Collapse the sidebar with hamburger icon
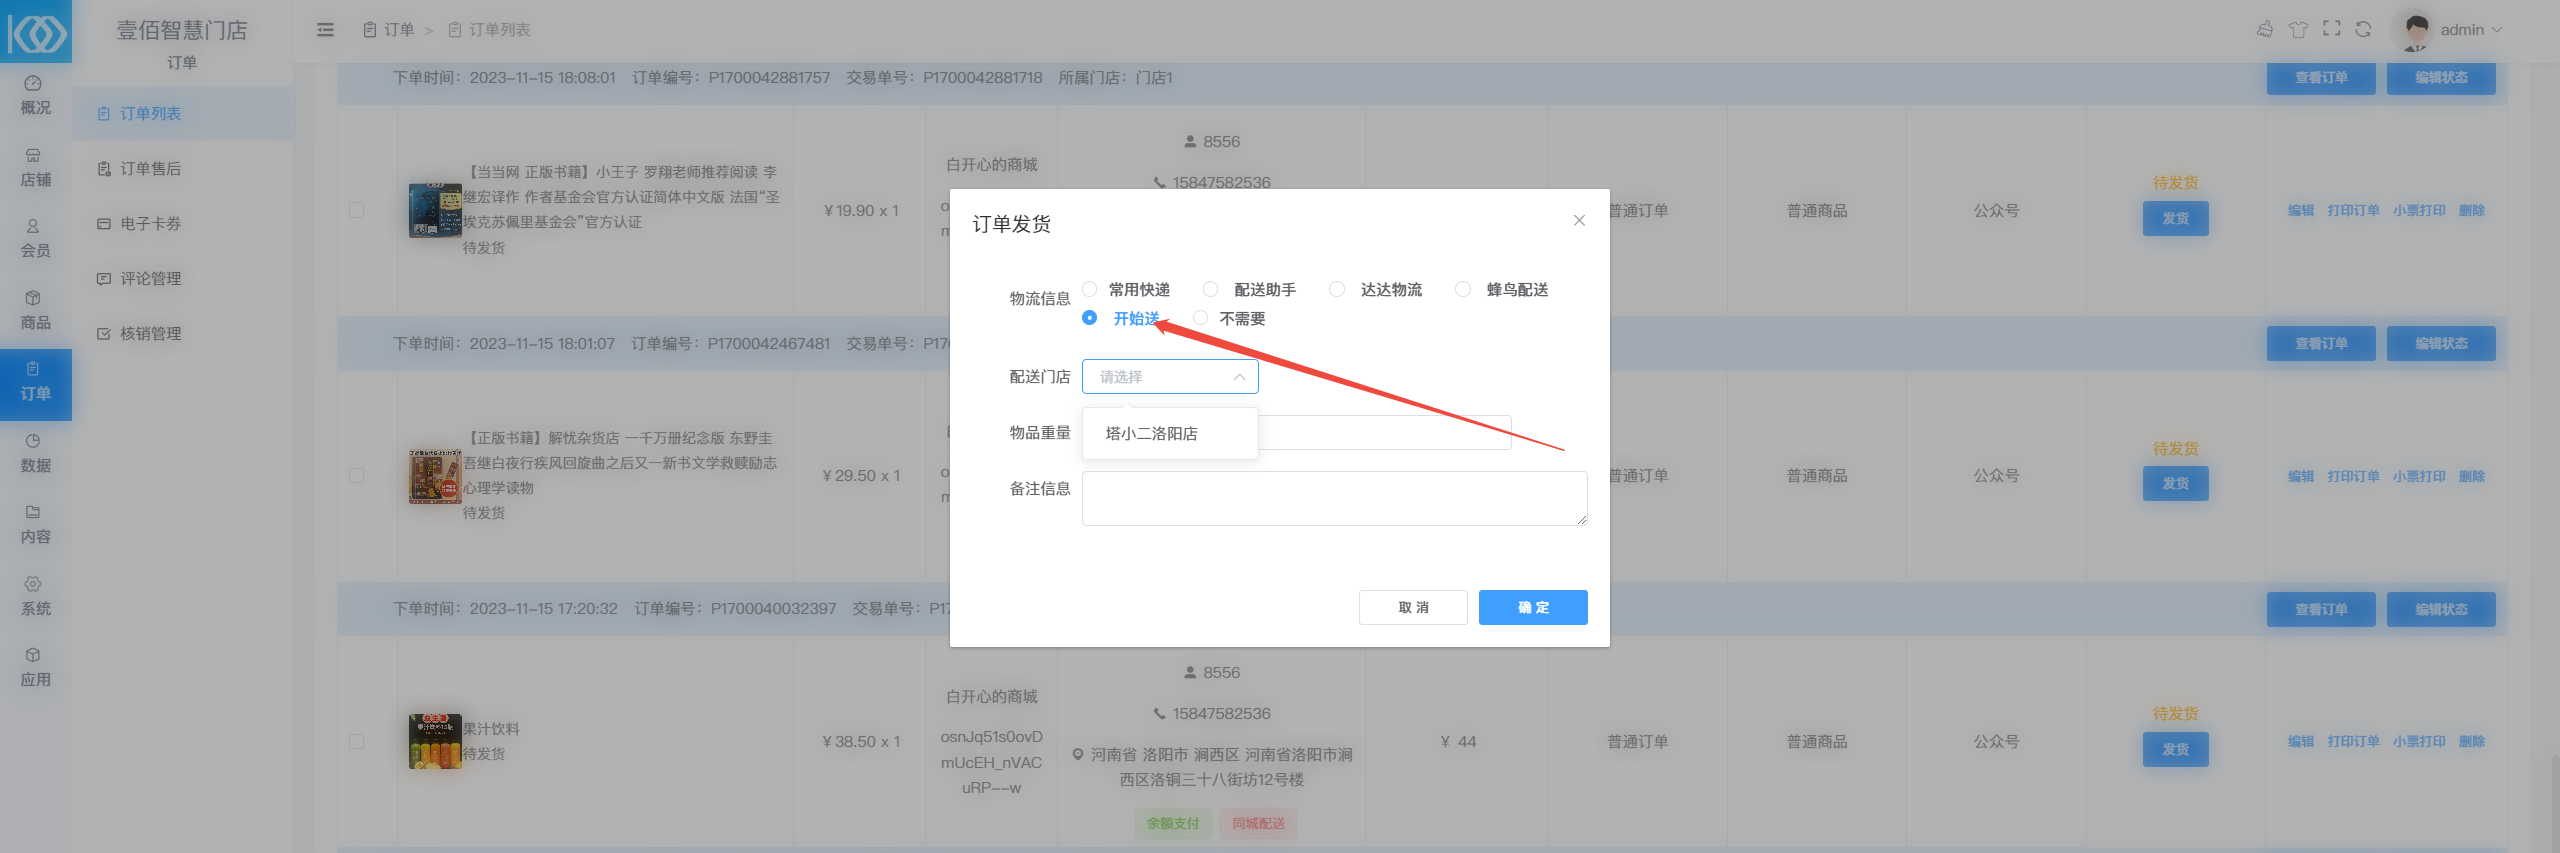2560x853 pixels. coord(325,30)
